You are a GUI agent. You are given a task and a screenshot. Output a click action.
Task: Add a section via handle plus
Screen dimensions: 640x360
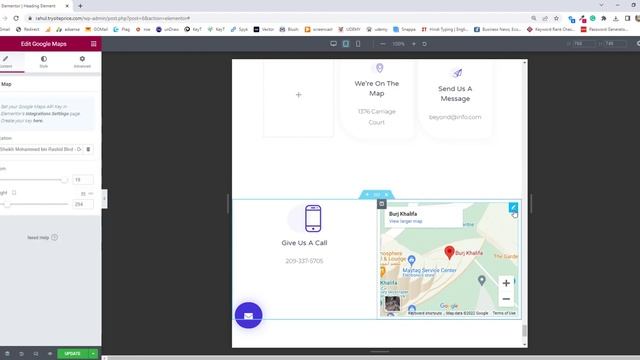[367, 195]
